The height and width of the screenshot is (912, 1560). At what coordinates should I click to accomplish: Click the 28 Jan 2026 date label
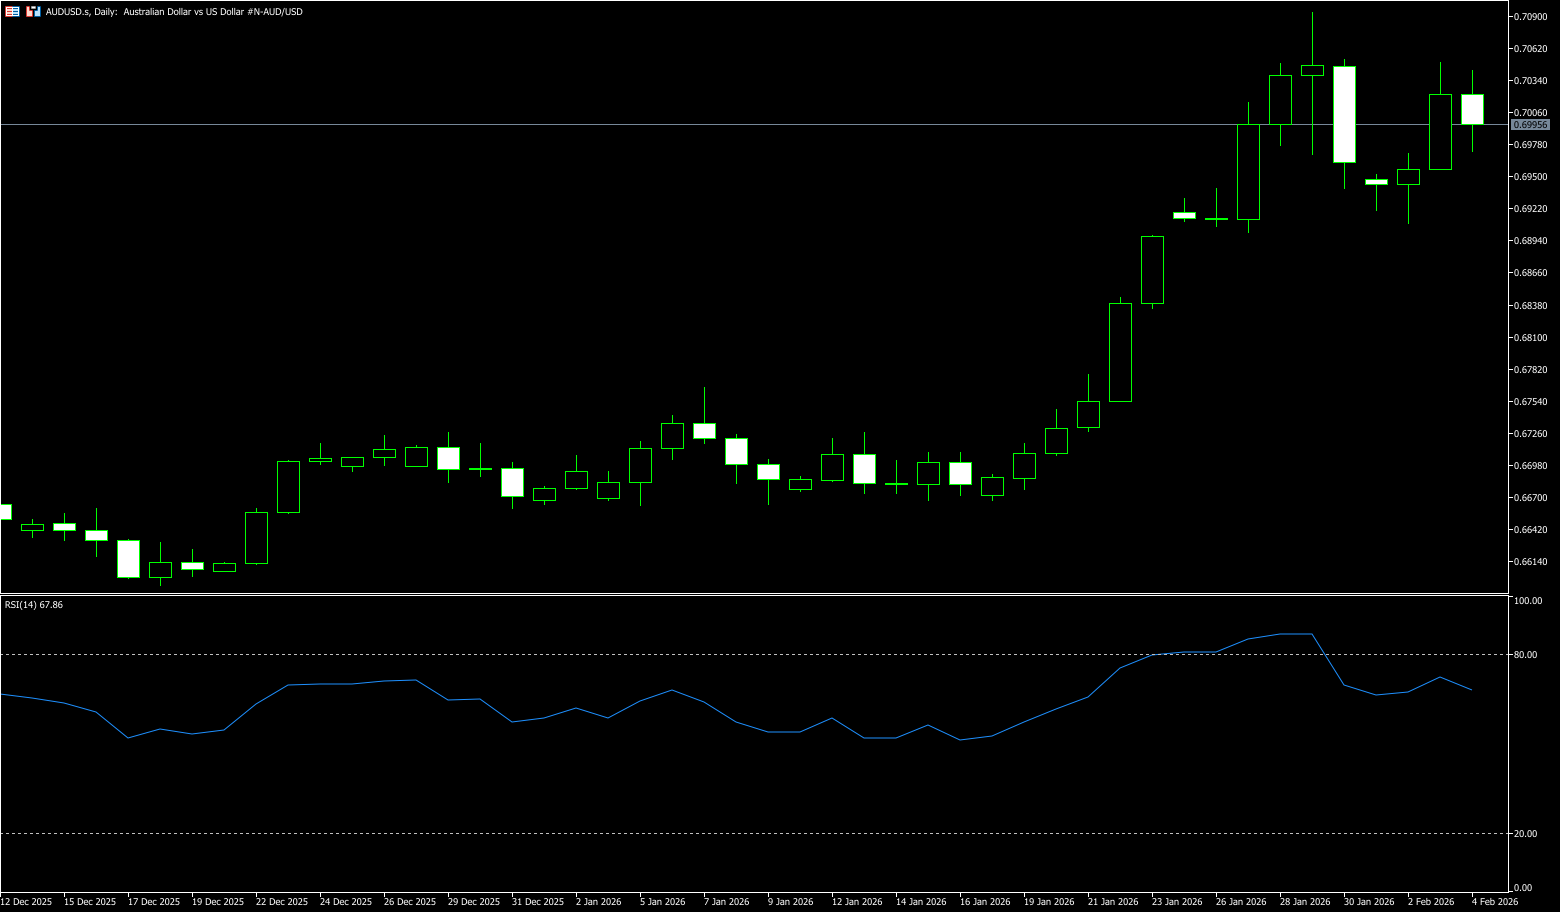(1305, 902)
